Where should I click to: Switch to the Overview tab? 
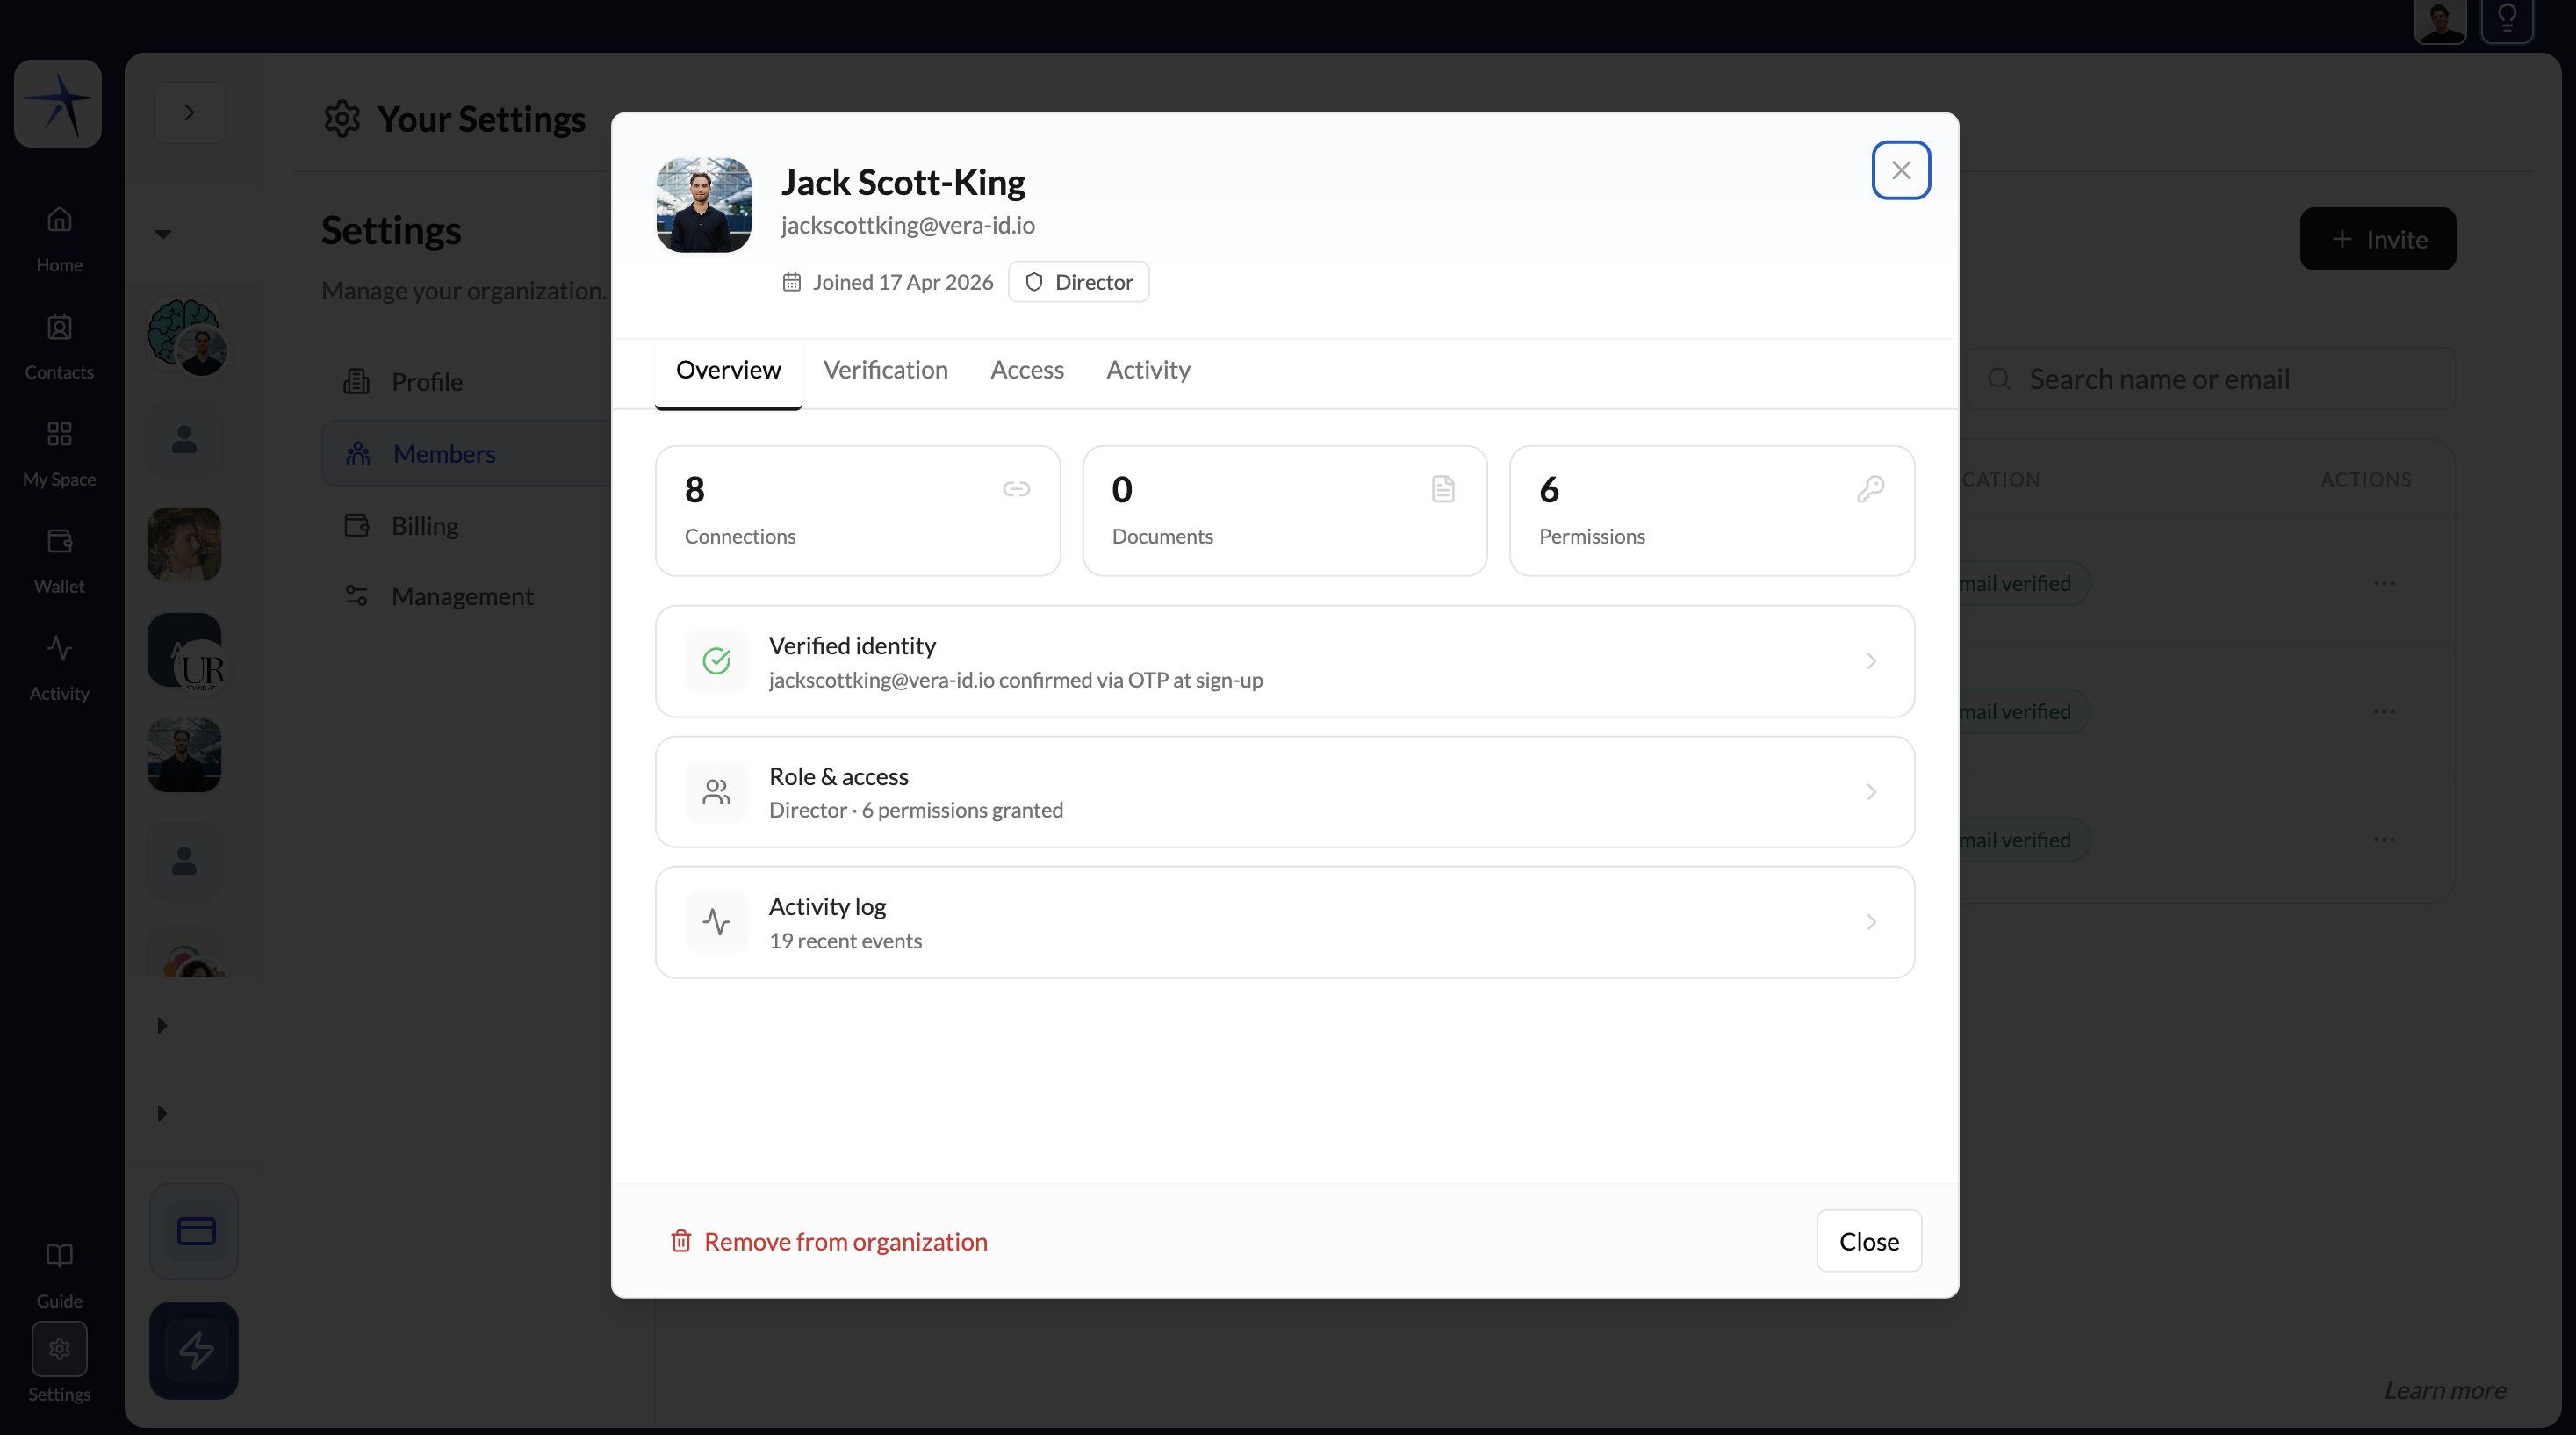728,370
